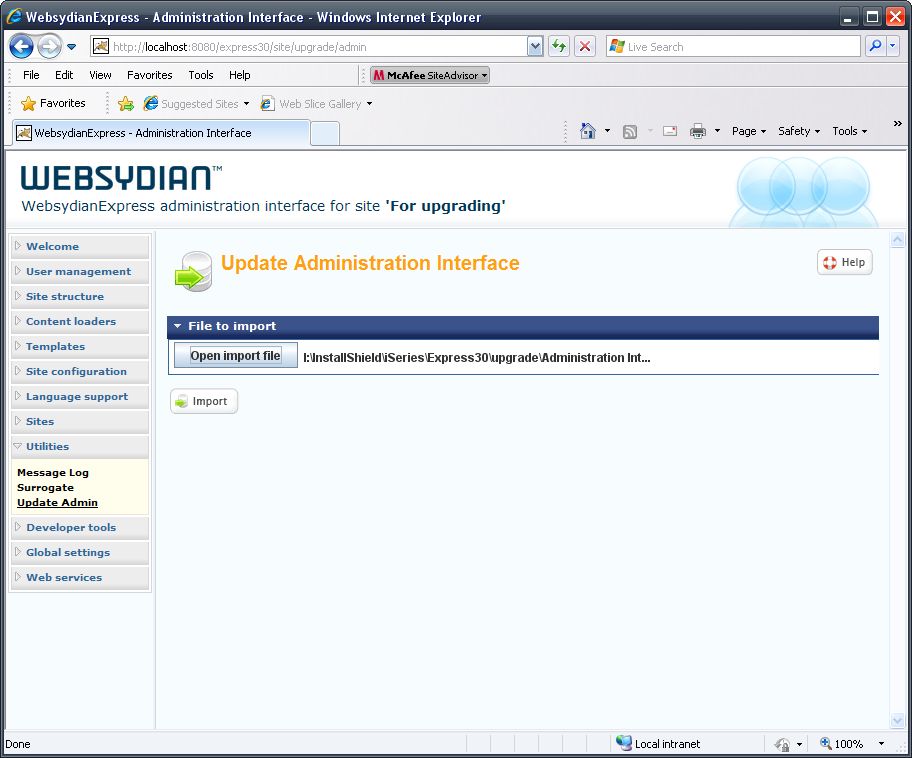Click the green database import icon

click(194, 271)
